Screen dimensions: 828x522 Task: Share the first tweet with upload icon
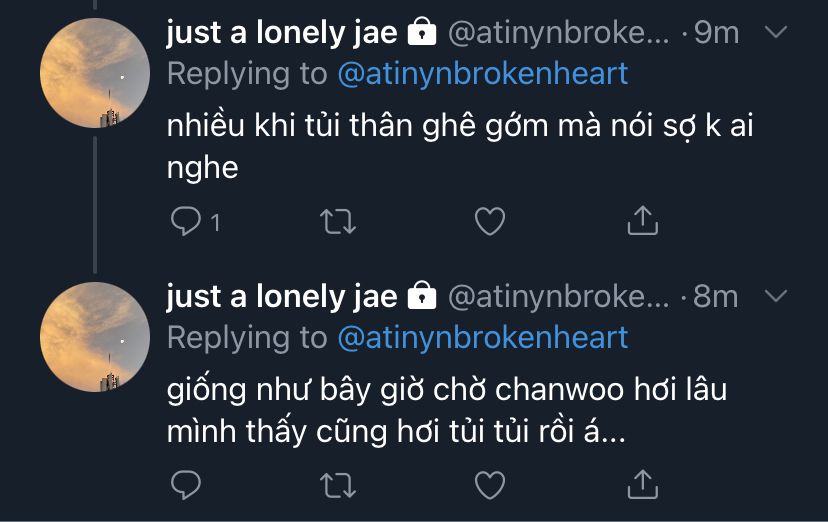pyautogui.click(x=642, y=220)
